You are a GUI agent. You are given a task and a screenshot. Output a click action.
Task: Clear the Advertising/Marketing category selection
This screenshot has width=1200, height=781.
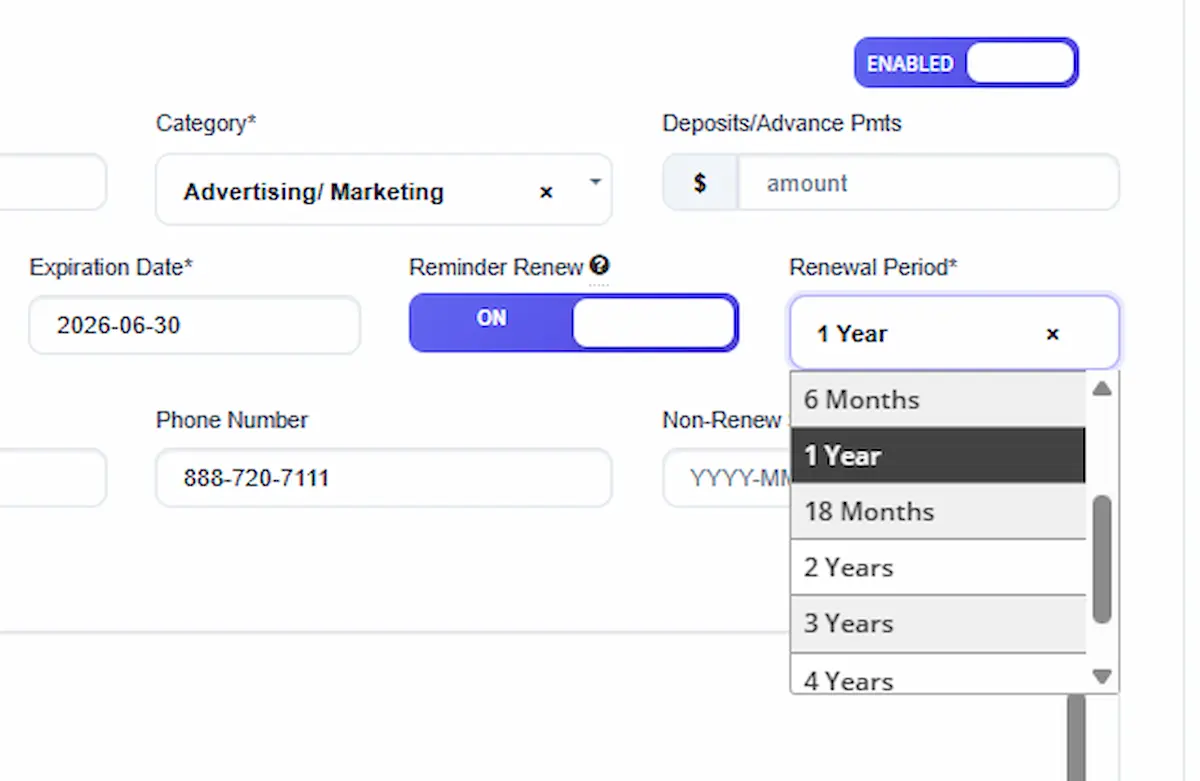click(546, 191)
